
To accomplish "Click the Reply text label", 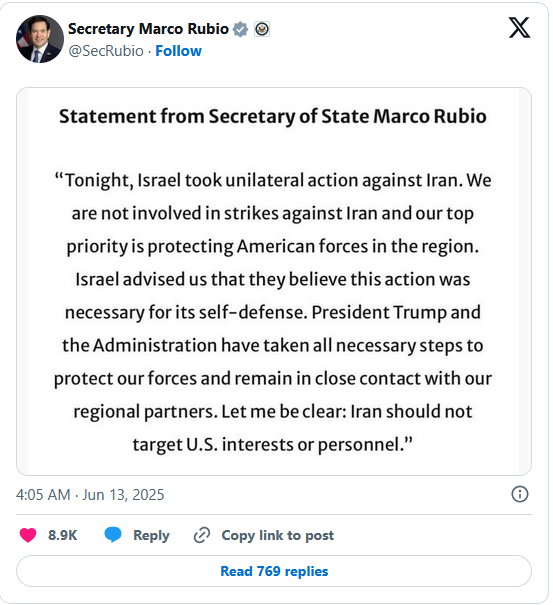I will [151, 536].
